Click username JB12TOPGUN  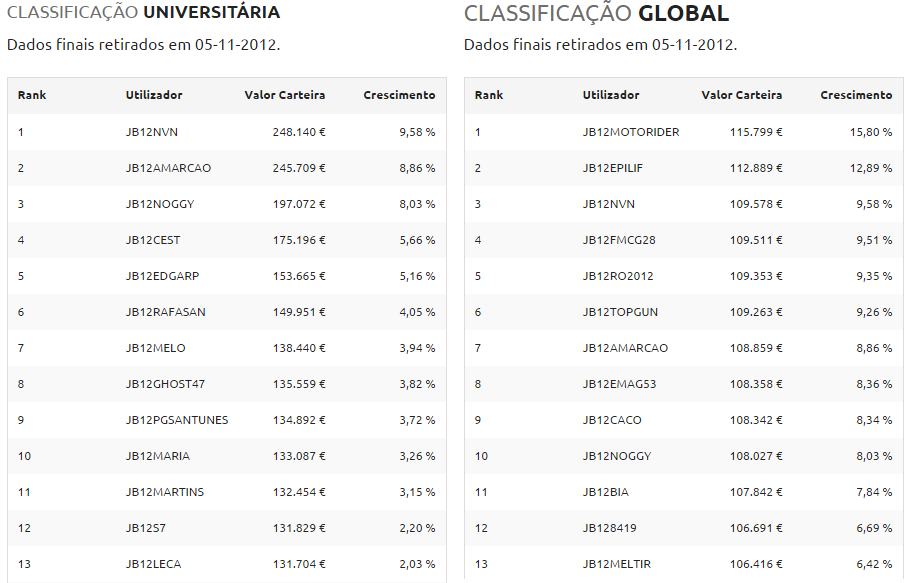(x=620, y=312)
